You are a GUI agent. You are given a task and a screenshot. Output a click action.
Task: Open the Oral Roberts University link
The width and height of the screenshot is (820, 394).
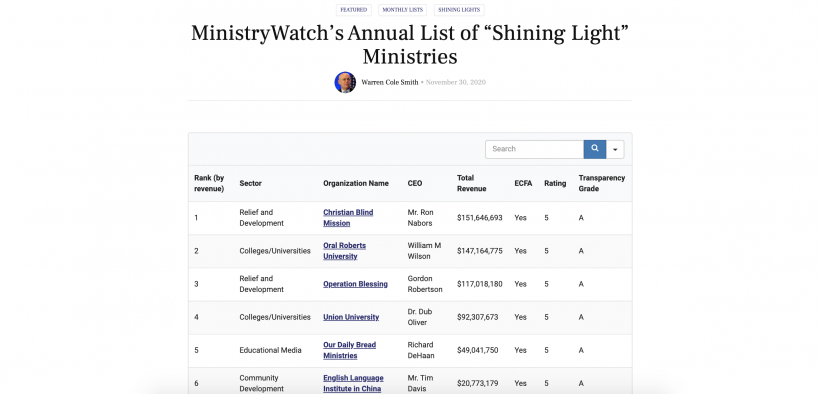[345, 251]
